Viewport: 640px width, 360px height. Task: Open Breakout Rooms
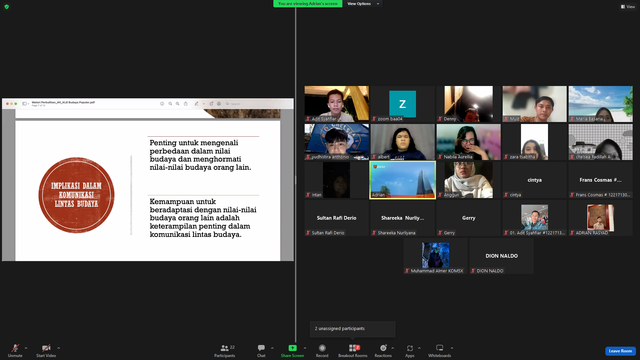(353, 350)
